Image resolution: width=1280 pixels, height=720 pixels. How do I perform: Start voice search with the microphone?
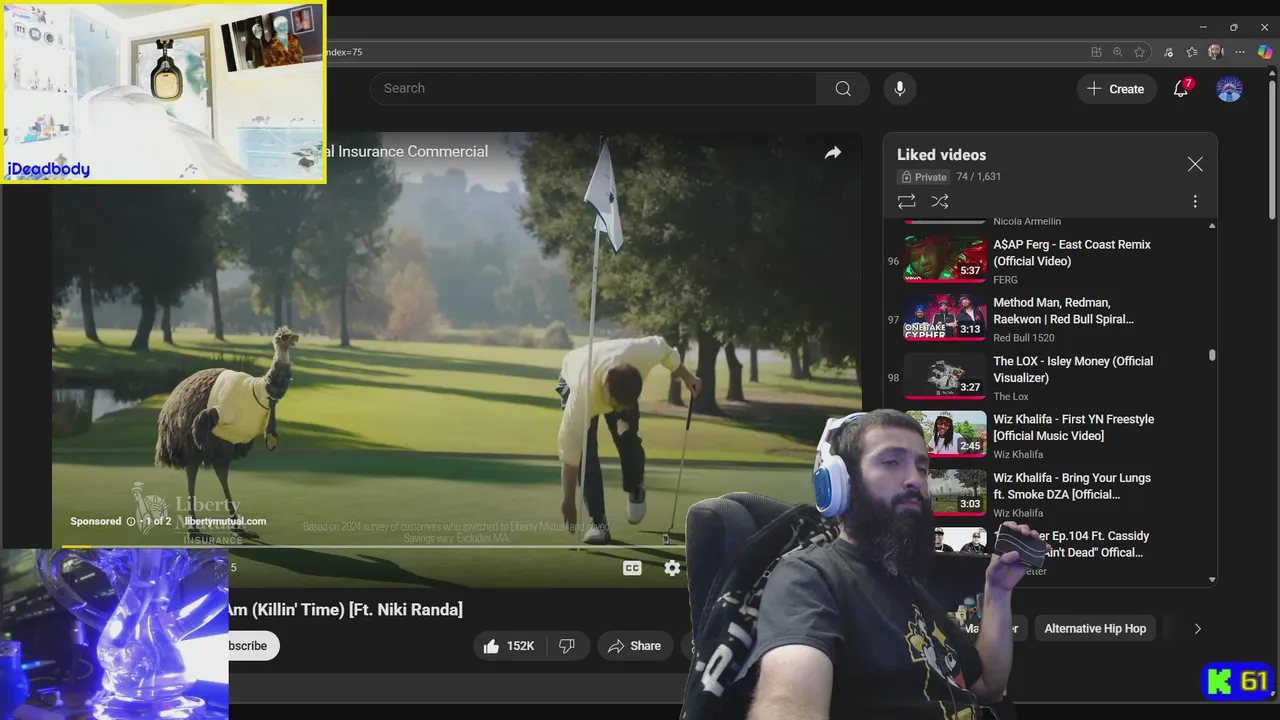tap(899, 88)
